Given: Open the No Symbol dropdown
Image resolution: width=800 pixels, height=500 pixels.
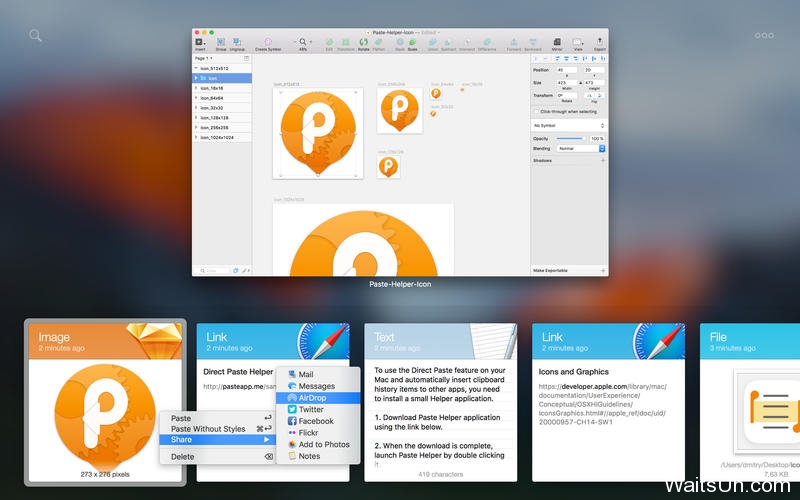Looking at the screenshot, I should click(x=568, y=126).
